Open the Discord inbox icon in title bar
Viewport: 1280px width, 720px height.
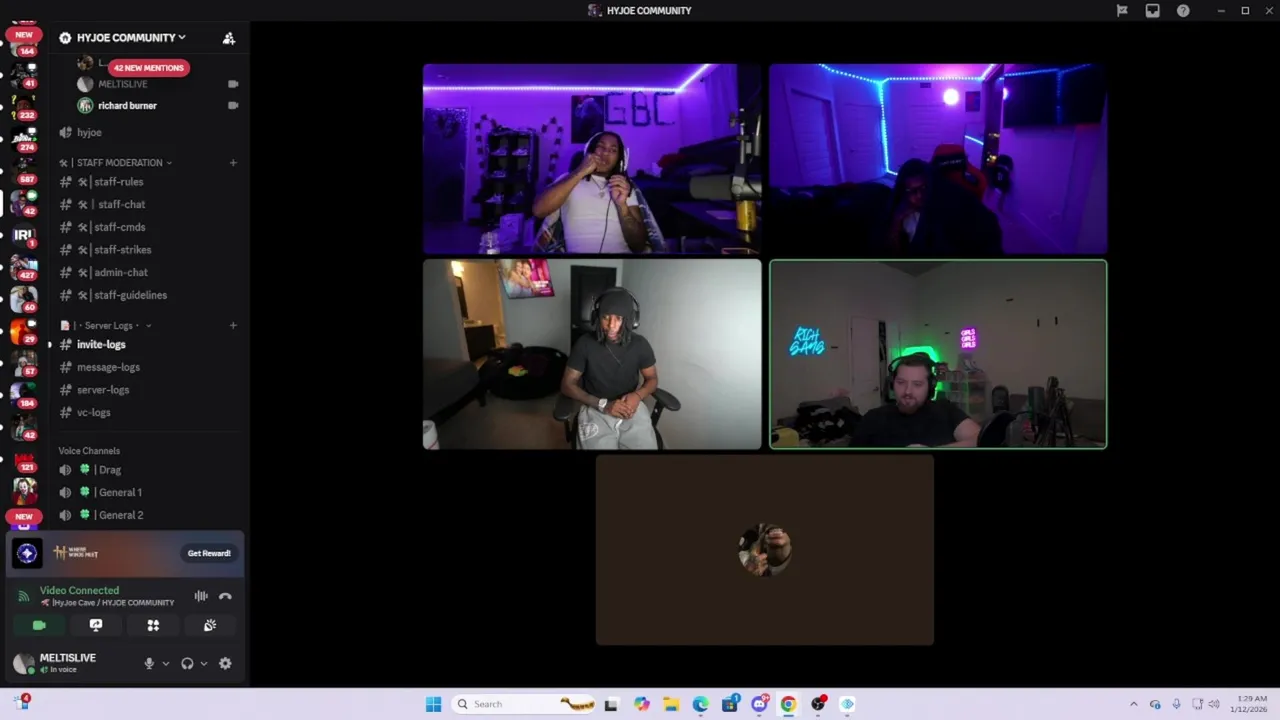(1153, 11)
